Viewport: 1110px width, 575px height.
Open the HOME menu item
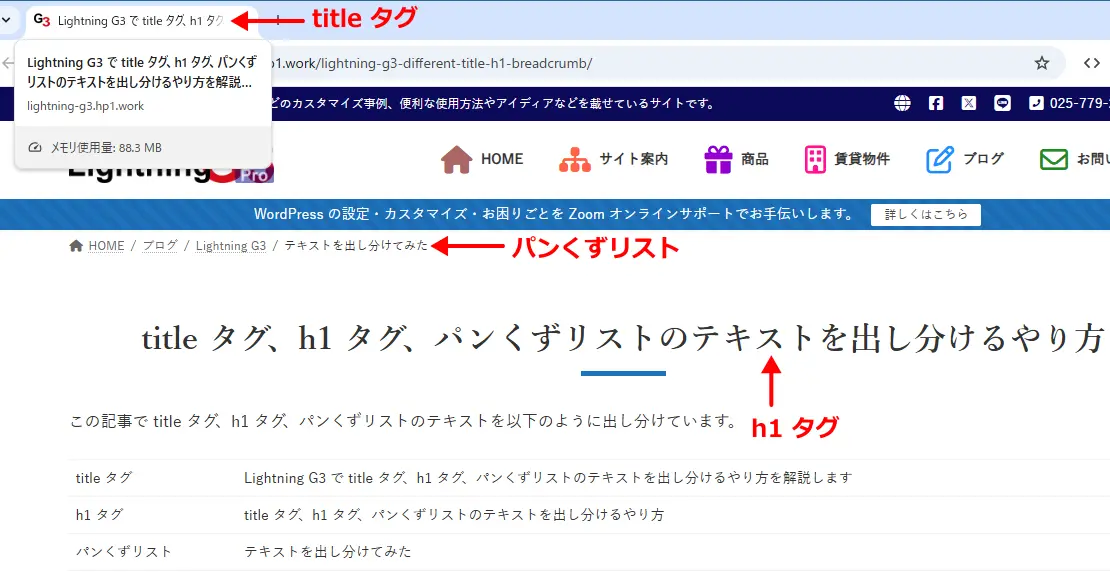(502, 159)
